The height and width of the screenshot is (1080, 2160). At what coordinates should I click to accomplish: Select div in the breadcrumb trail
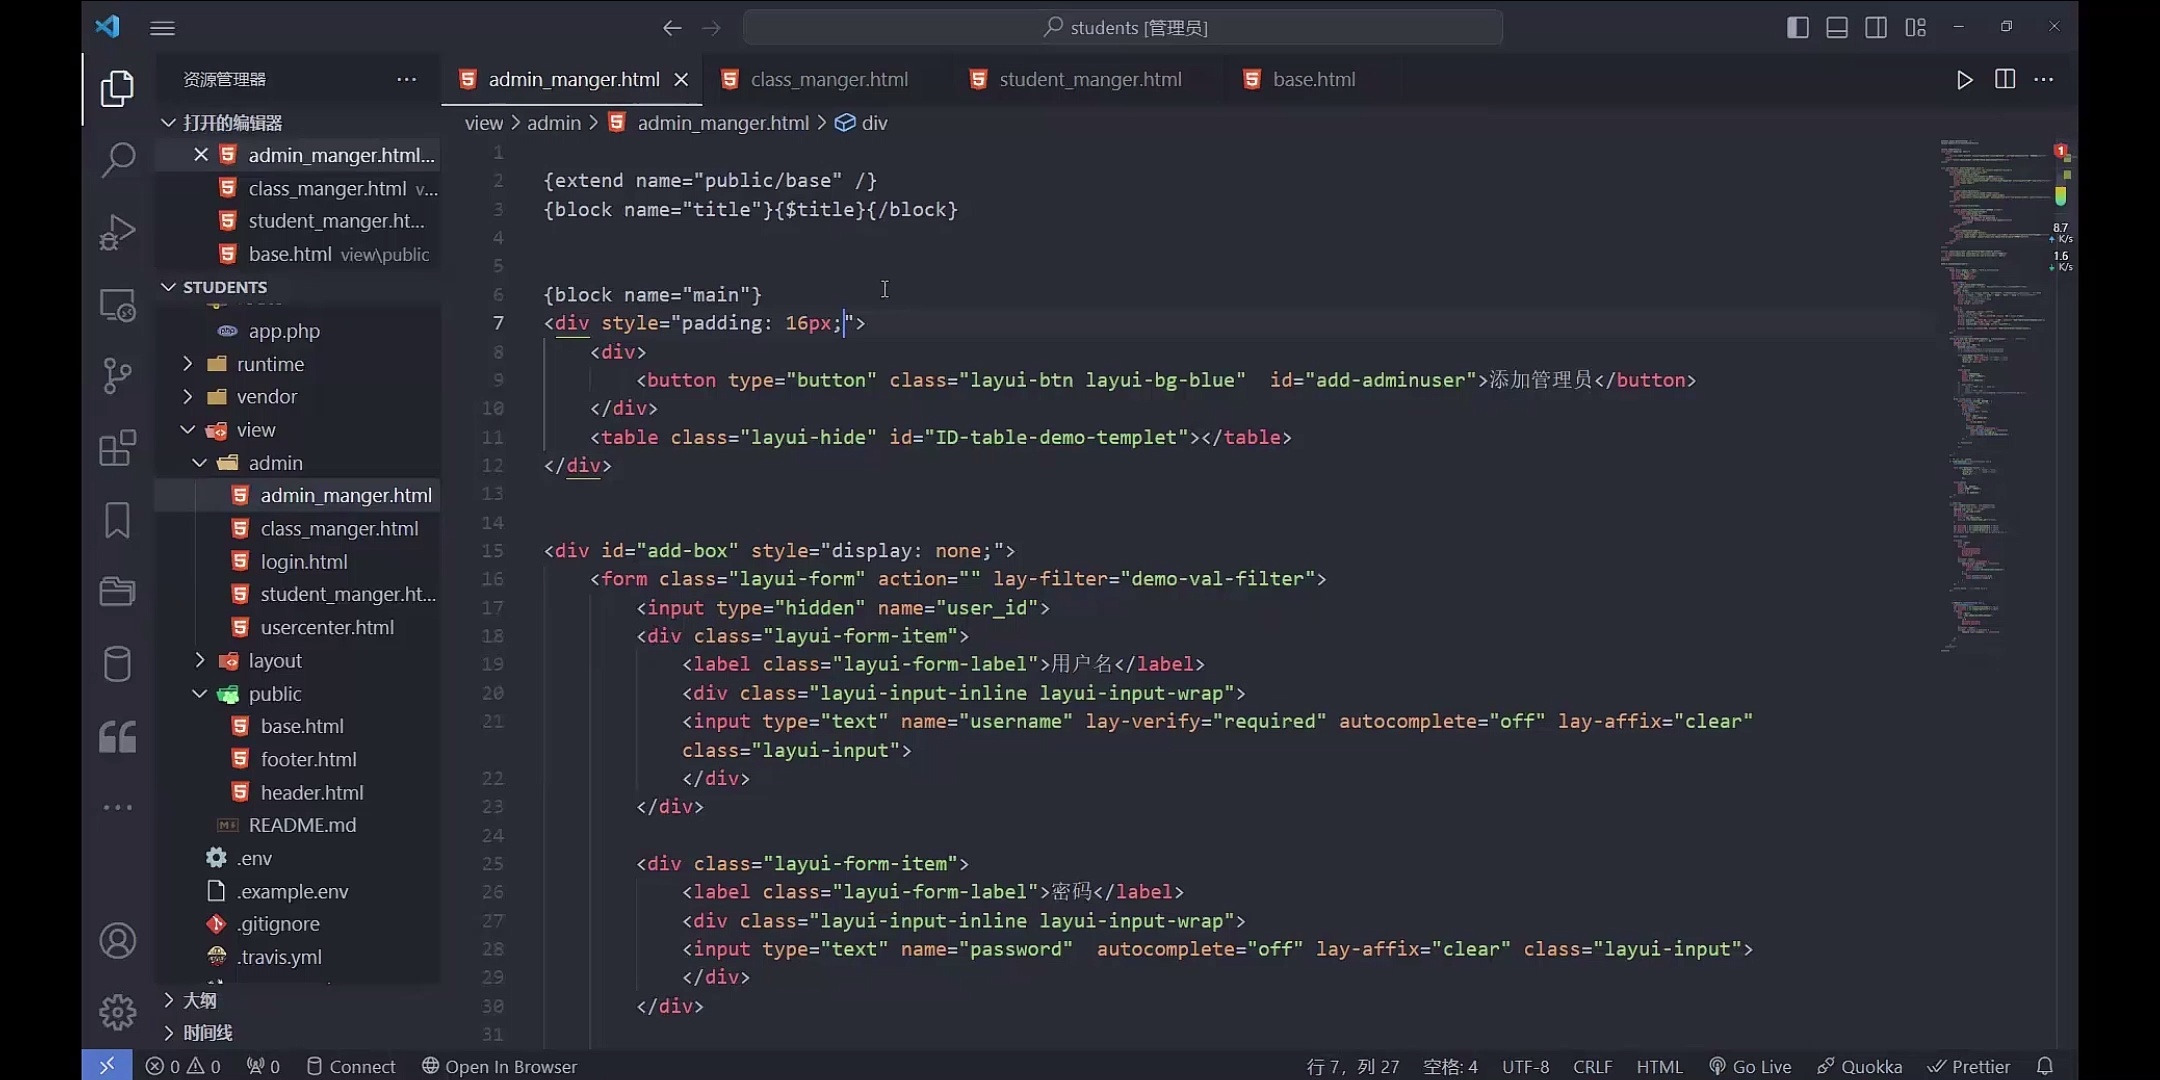click(875, 122)
